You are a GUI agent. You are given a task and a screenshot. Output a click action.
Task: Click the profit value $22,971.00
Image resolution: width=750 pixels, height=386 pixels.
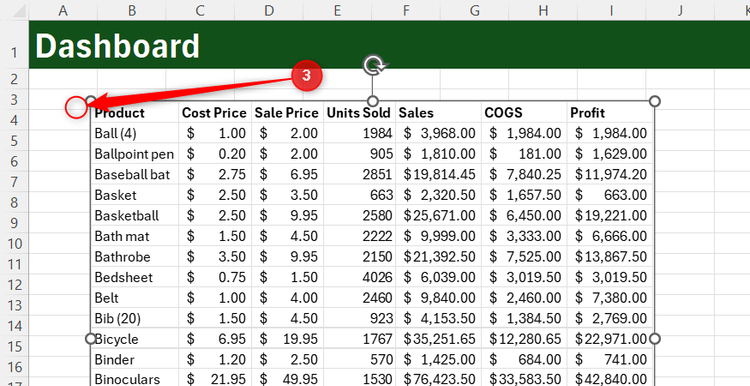coord(611,339)
